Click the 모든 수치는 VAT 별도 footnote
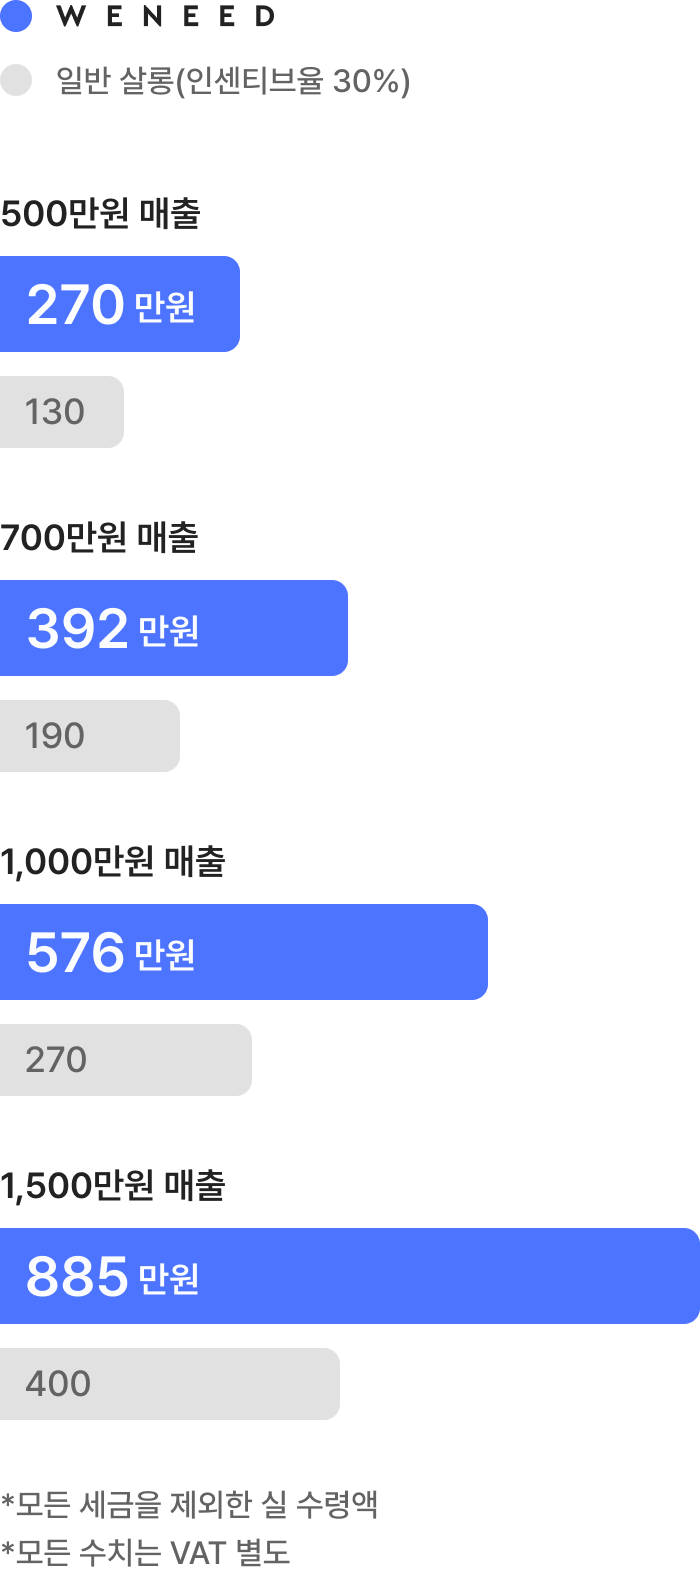Viewport: 700px width, 1576px height. (x=146, y=1552)
